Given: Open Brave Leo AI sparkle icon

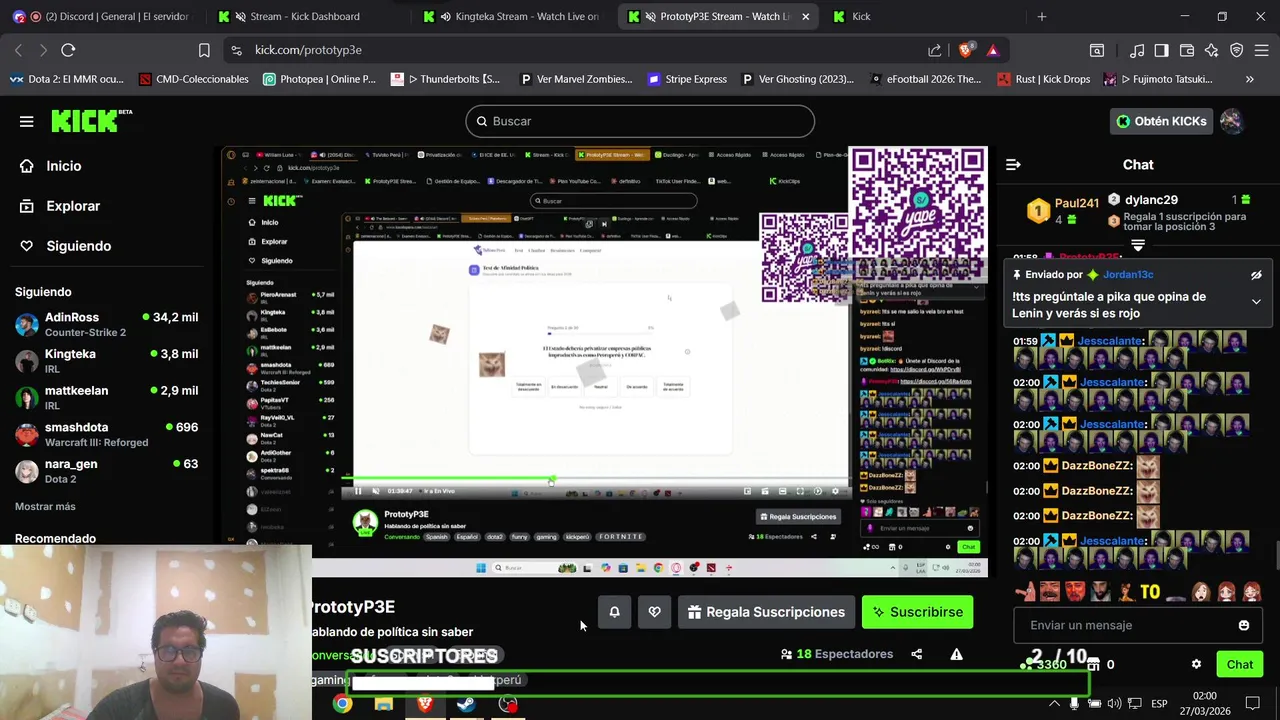Looking at the screenshot, I should (1212, 50).
